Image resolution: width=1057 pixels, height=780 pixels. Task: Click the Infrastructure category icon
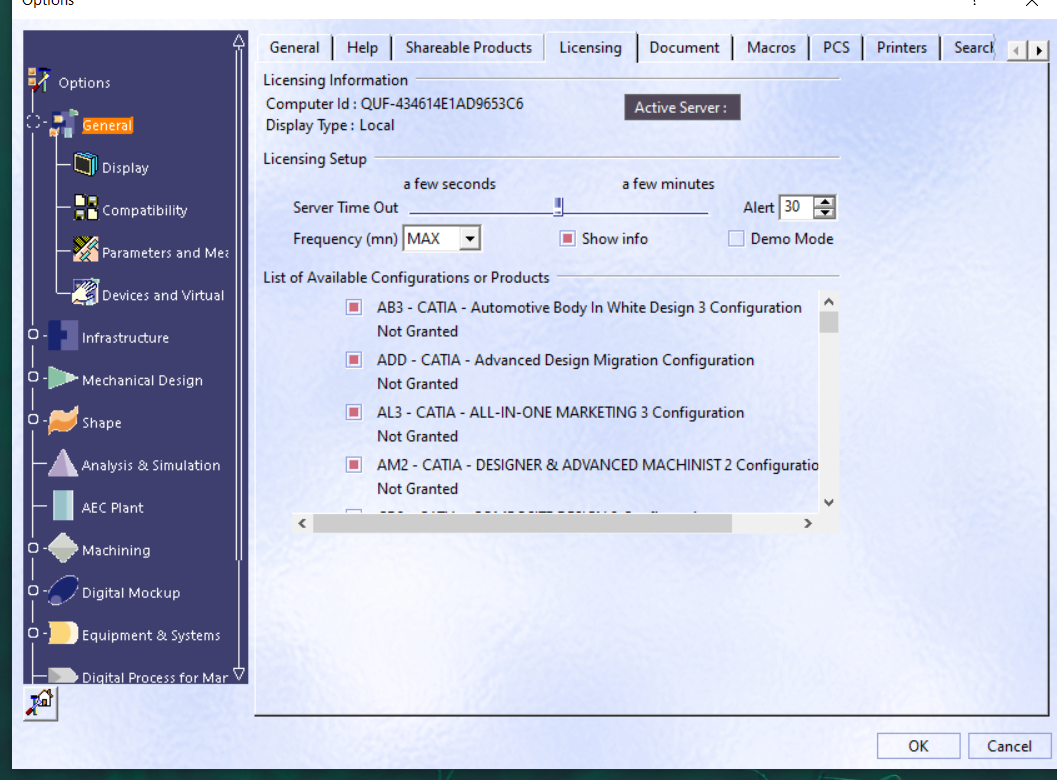click(63, 335)
